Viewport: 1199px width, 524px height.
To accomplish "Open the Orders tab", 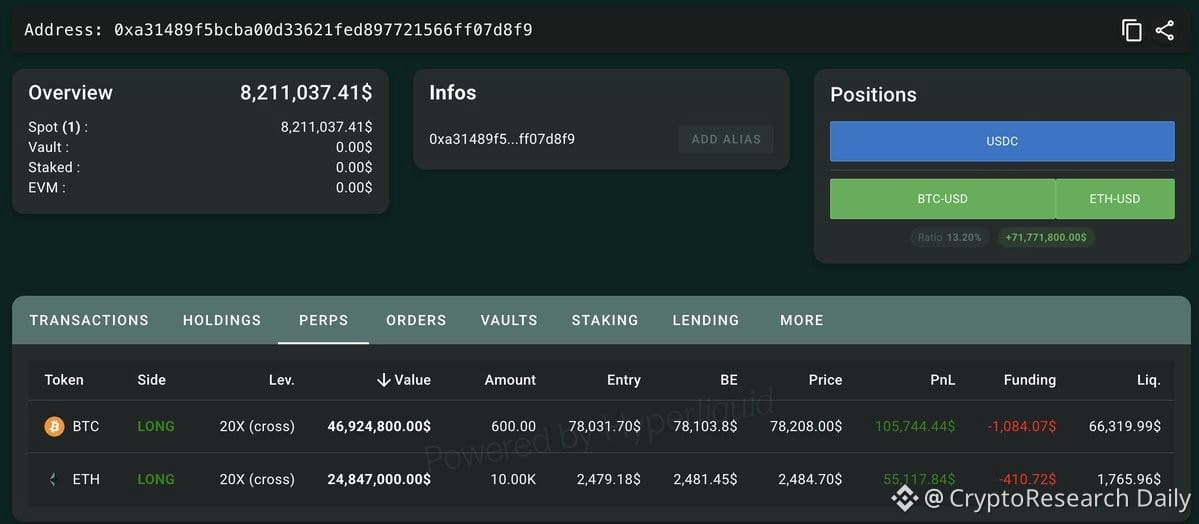I will [416, 321].
